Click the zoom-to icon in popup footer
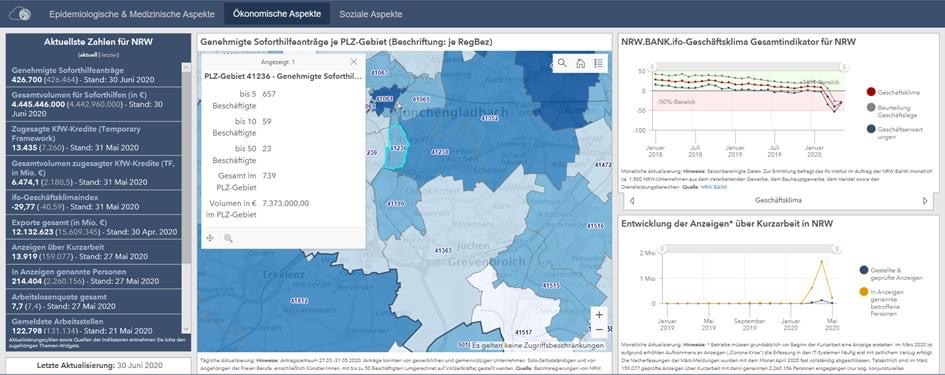 coord(228,238)
